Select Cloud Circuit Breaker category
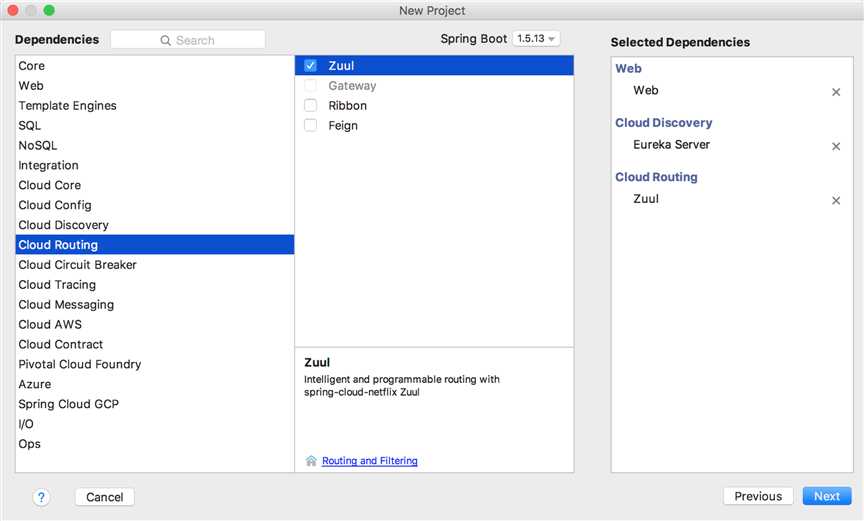864x521 pixels. [77, 265]
